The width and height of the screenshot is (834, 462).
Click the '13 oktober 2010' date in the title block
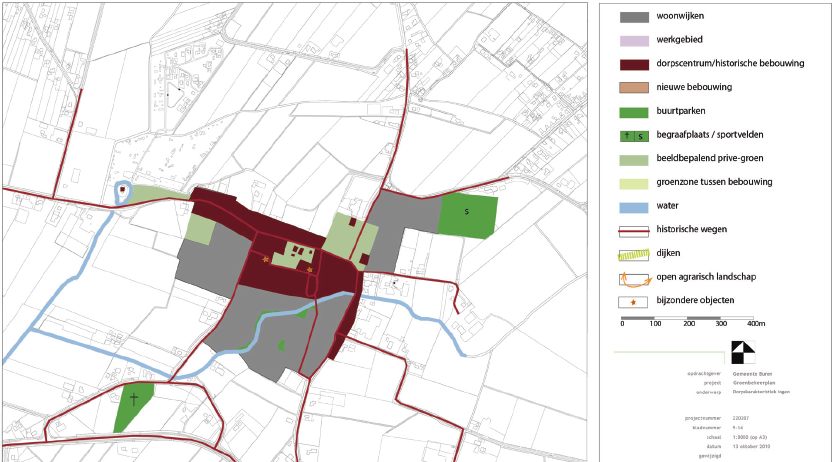click(751, 446)
